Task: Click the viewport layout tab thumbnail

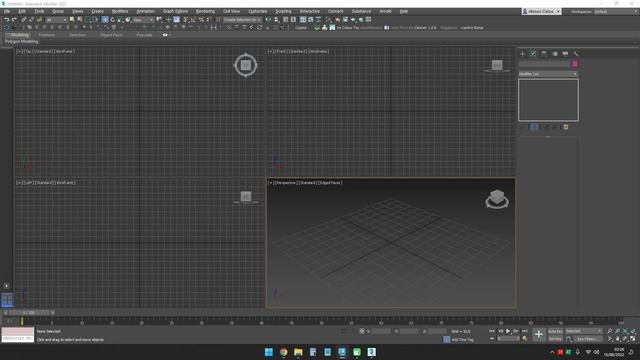Action: coord(7,300)
